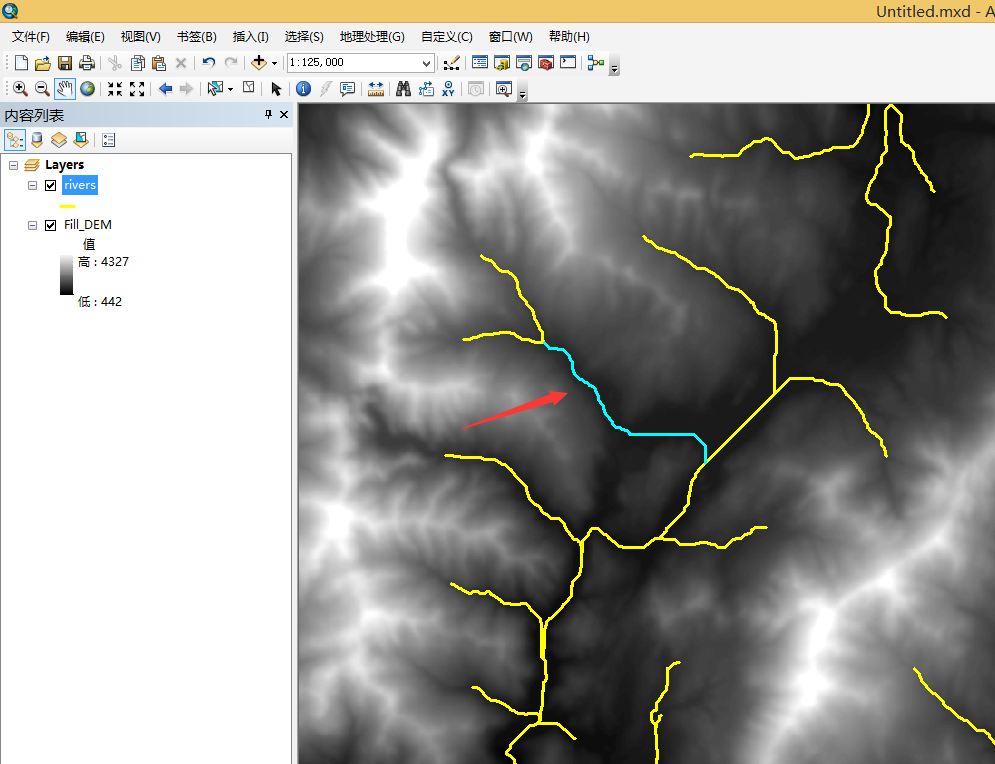Image resolution: width=995 pixels, height=764 pixels.
Task: Open the Add Data dropdown arrow
Action: 274,63
